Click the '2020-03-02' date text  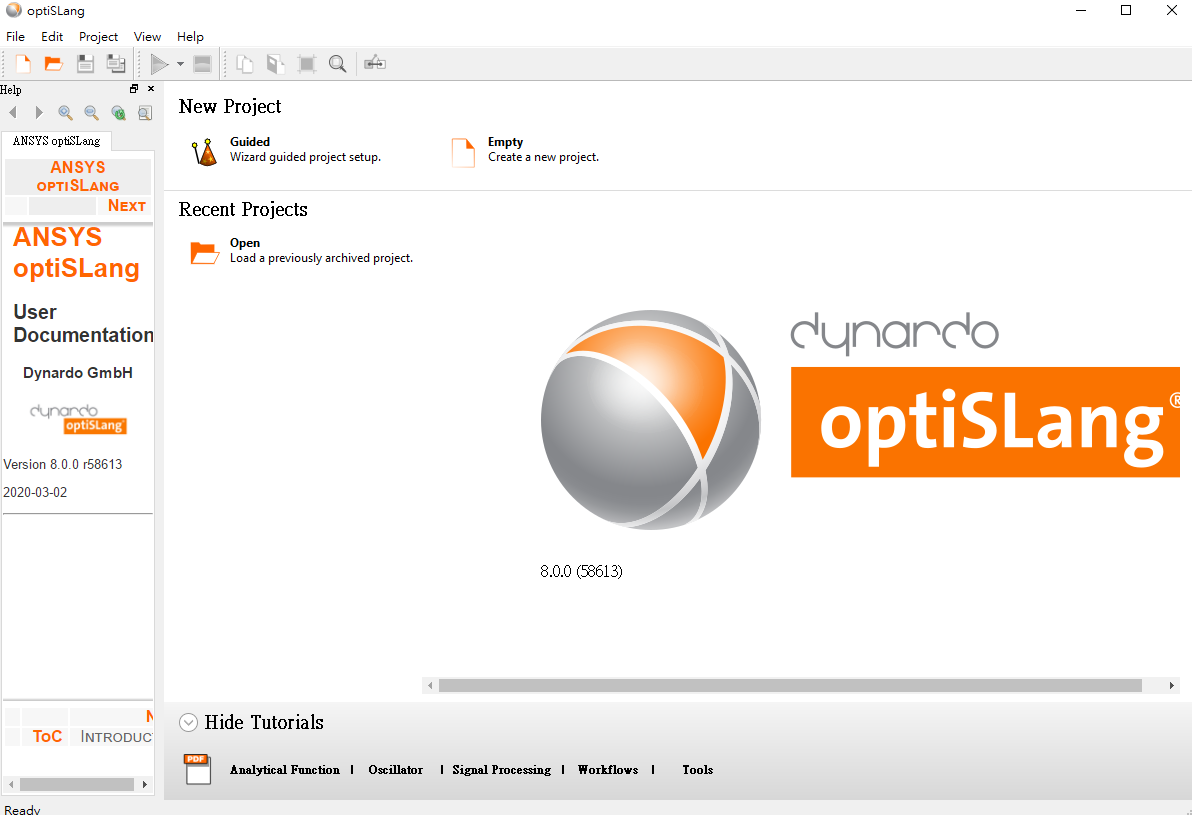click(x=35, y=492)
